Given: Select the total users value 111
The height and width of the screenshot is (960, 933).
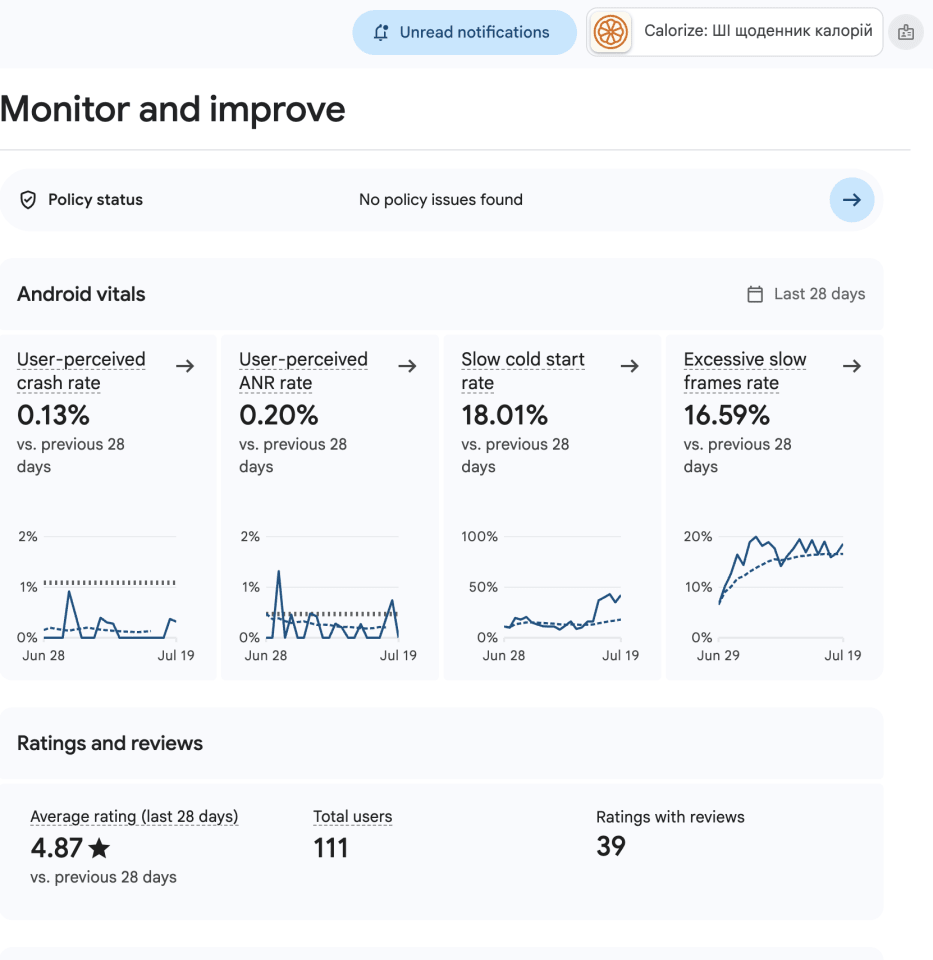Looking at the screenshot, I should tap(331, 848).
